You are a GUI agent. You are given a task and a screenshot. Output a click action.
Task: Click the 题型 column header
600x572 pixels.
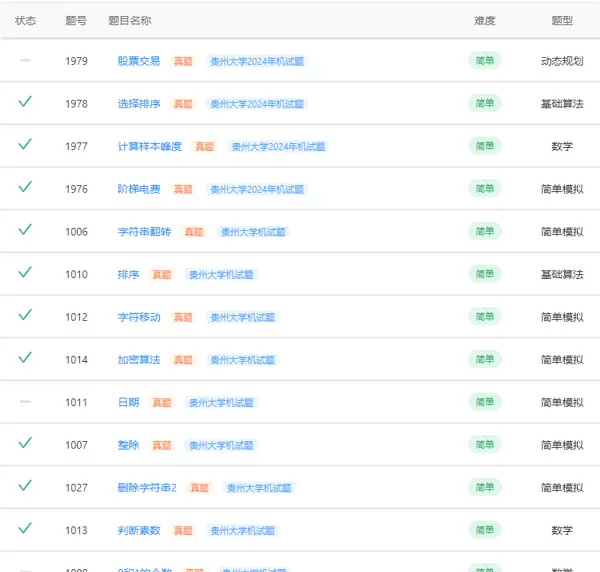point(562,20)
